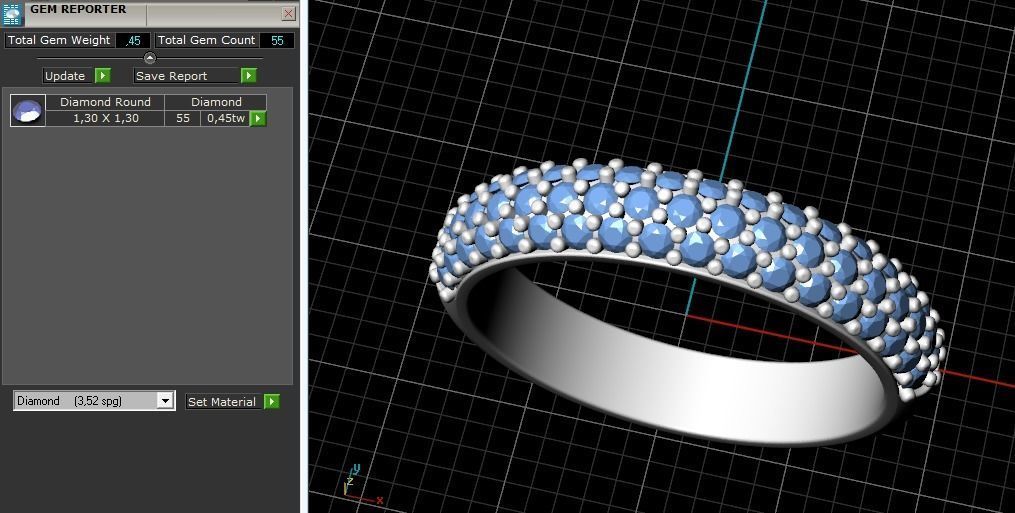Click the Total Gem Weight value field
Image resolution: width=1015 pixels, height=513 pixels.
click(x=133, y=40)
